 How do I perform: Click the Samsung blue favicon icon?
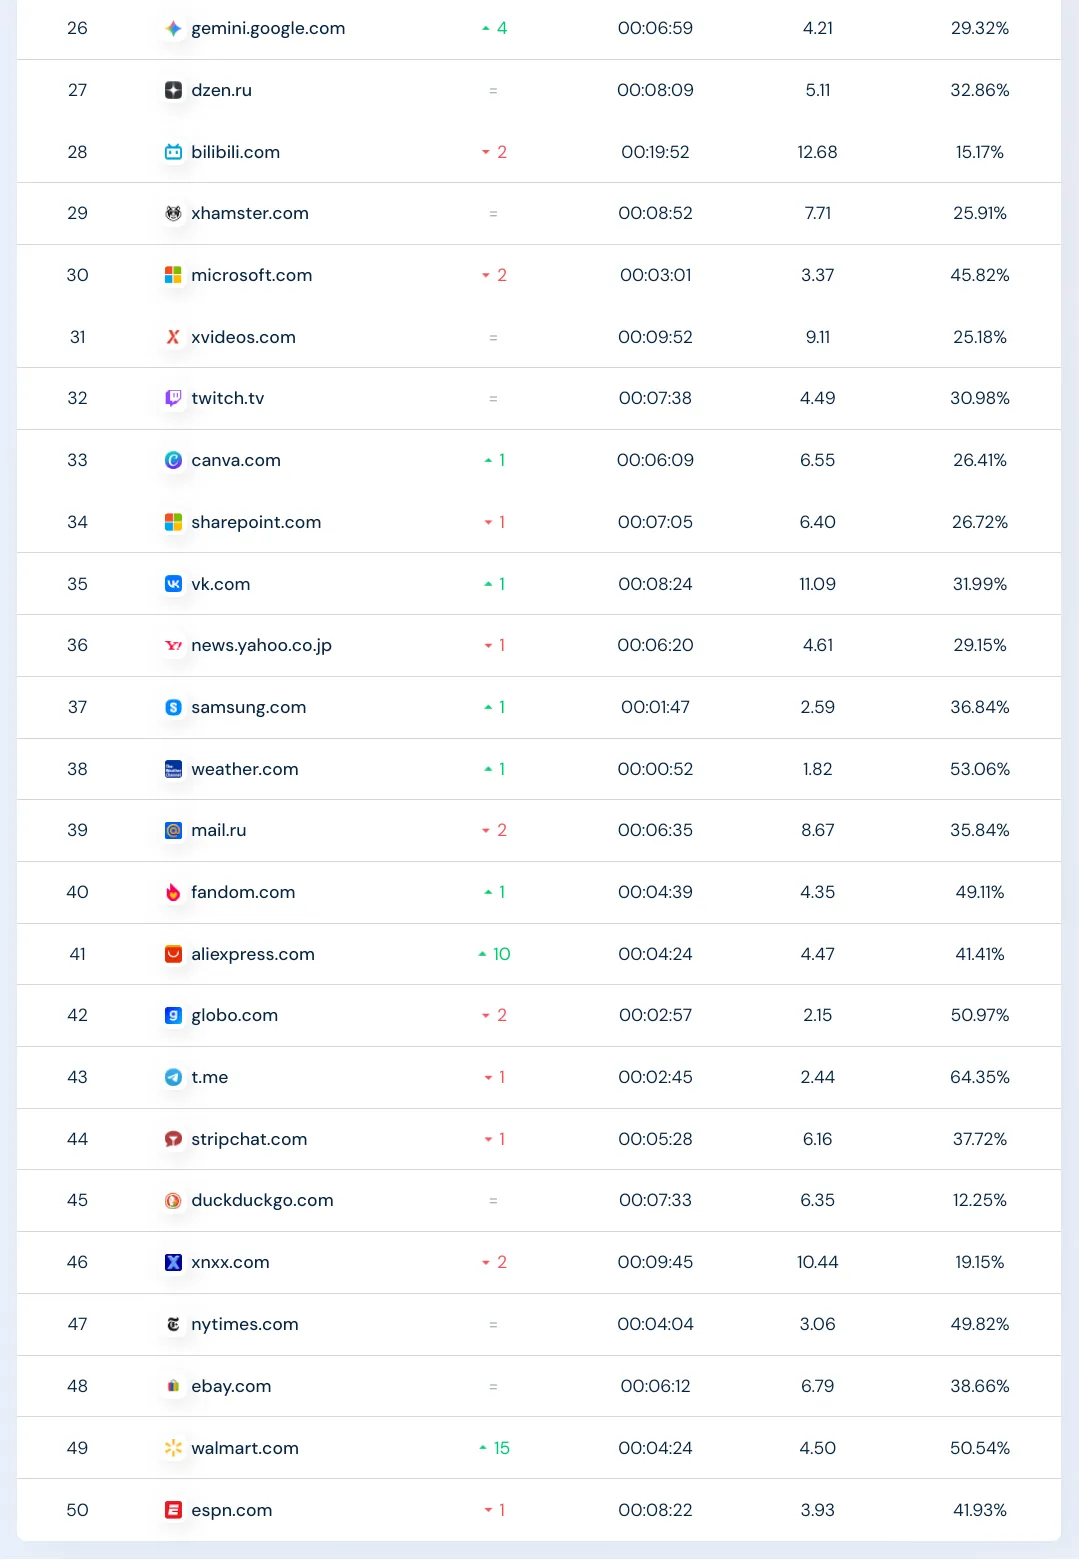[x=173, y=707]
